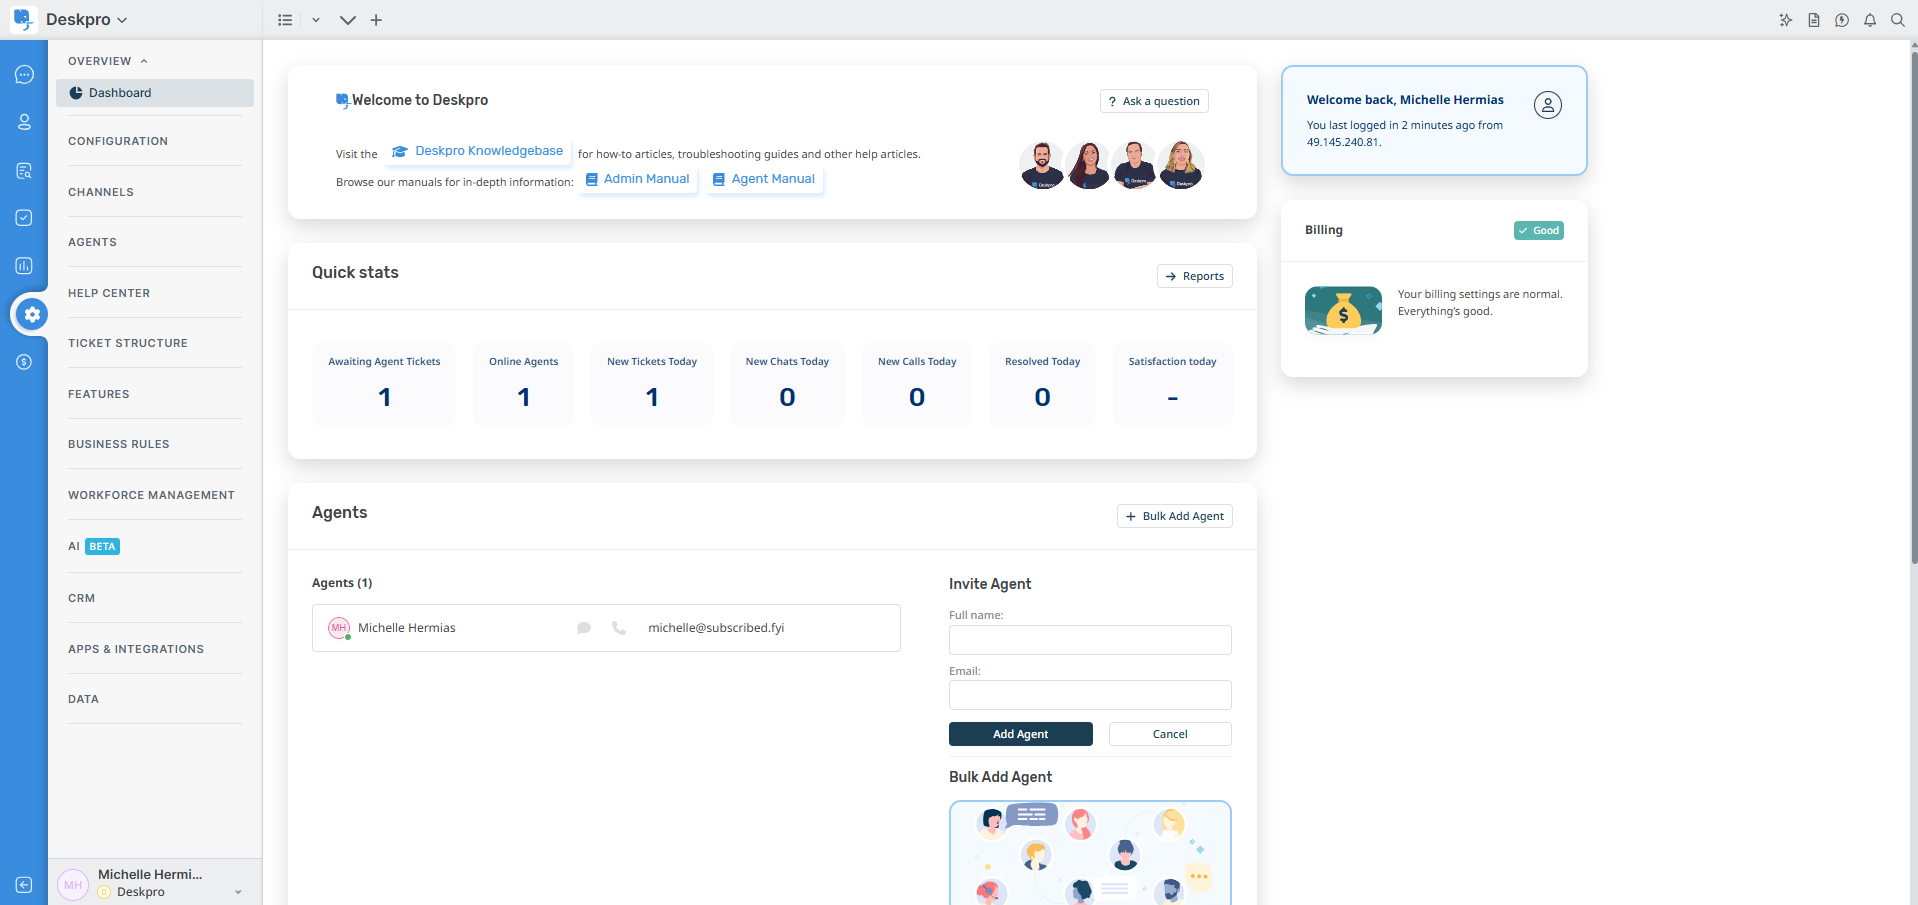Image resolution: width=1918 pixels, height=905 pixels.
Task: Open the Tickets chat-bubble icon in blue sidebar
Action: coord(24,74)
